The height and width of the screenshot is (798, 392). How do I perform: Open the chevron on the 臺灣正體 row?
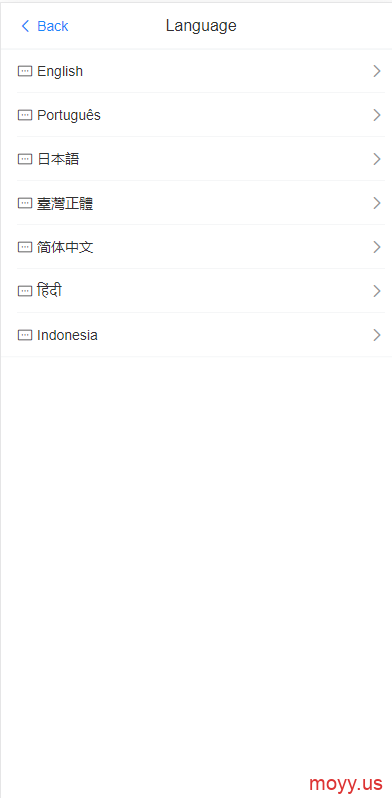[x=377, y=203]
